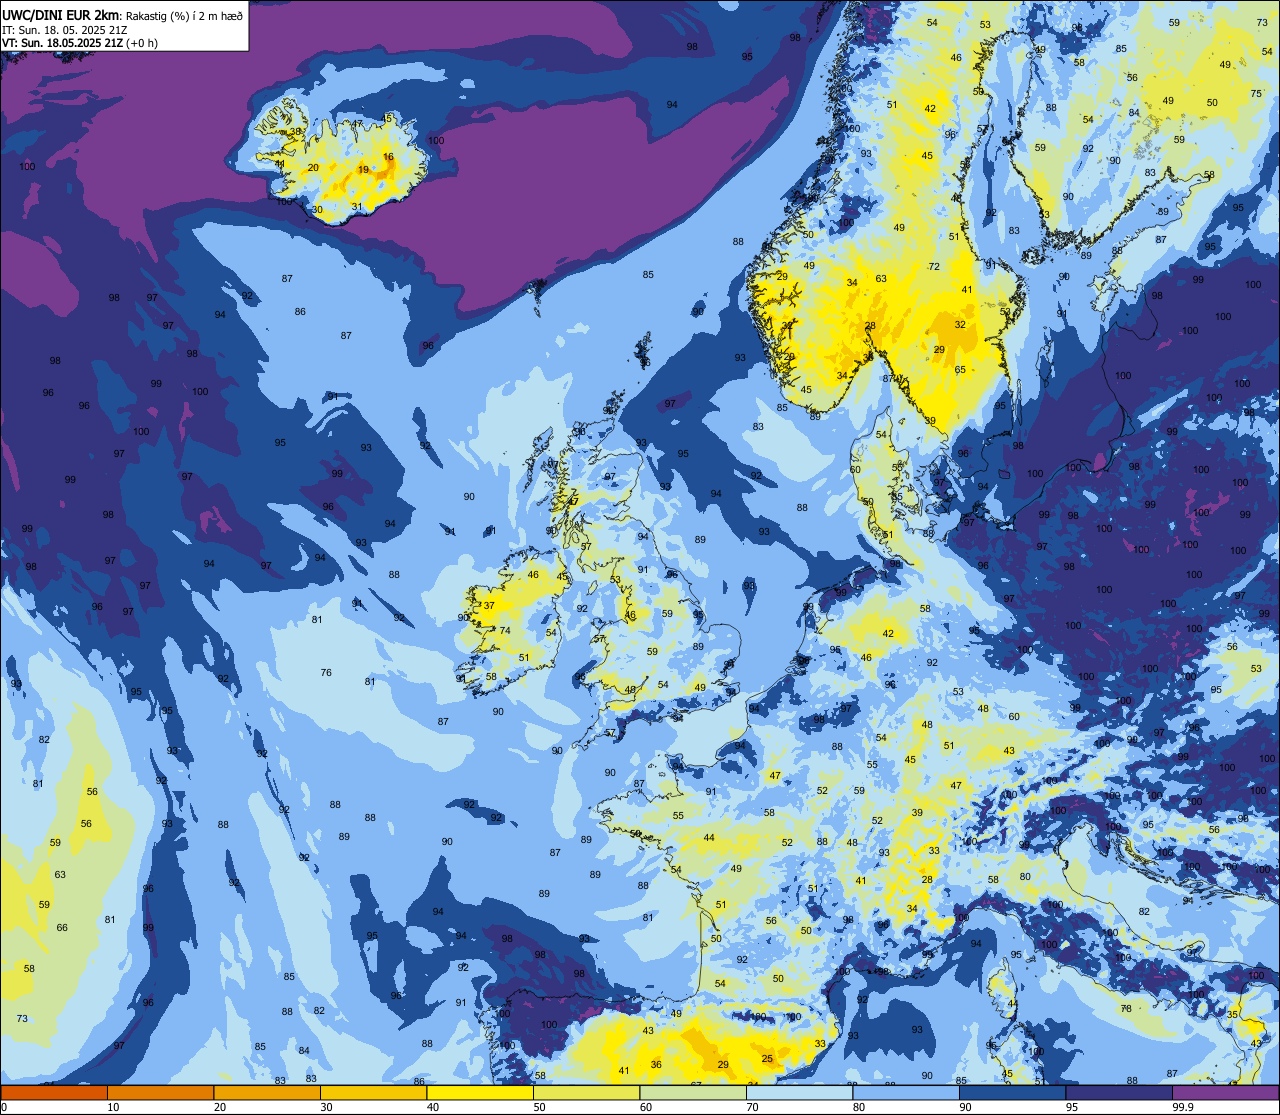Click the purple legend segment above 99.9
Viewport: 1280px width, 1115px height.
pyautogui.click(x=1225, y=1092)
